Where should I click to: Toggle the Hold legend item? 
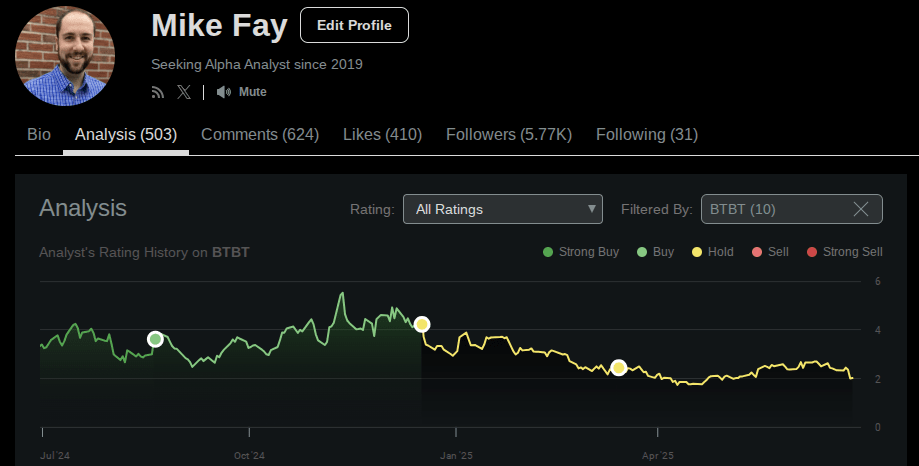tap(712, 252)
